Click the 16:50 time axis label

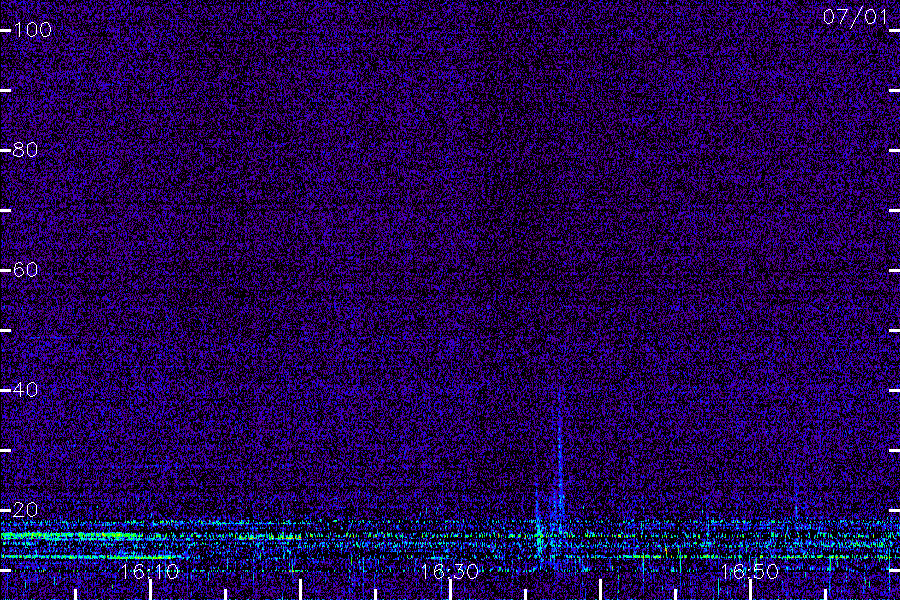(x=750, y=572)
